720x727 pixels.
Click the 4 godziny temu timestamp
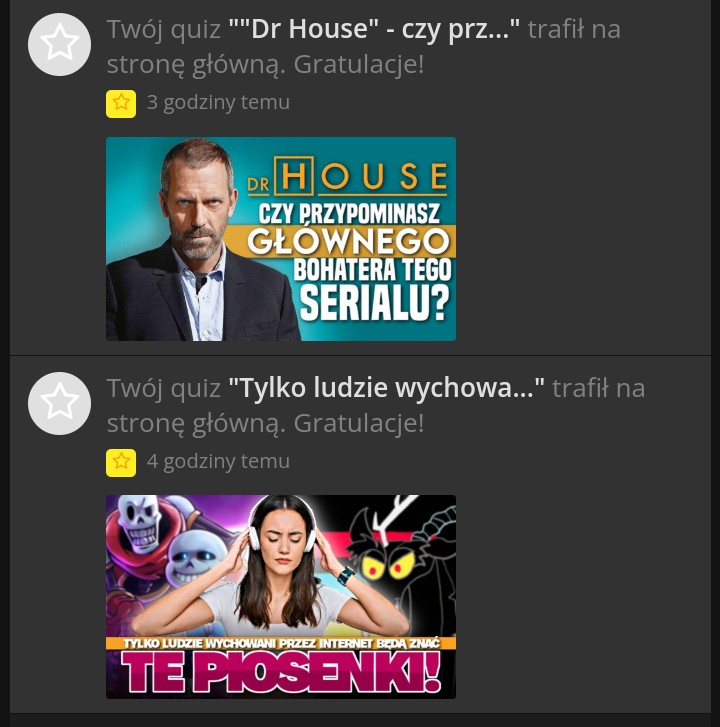tap(218, 461)
